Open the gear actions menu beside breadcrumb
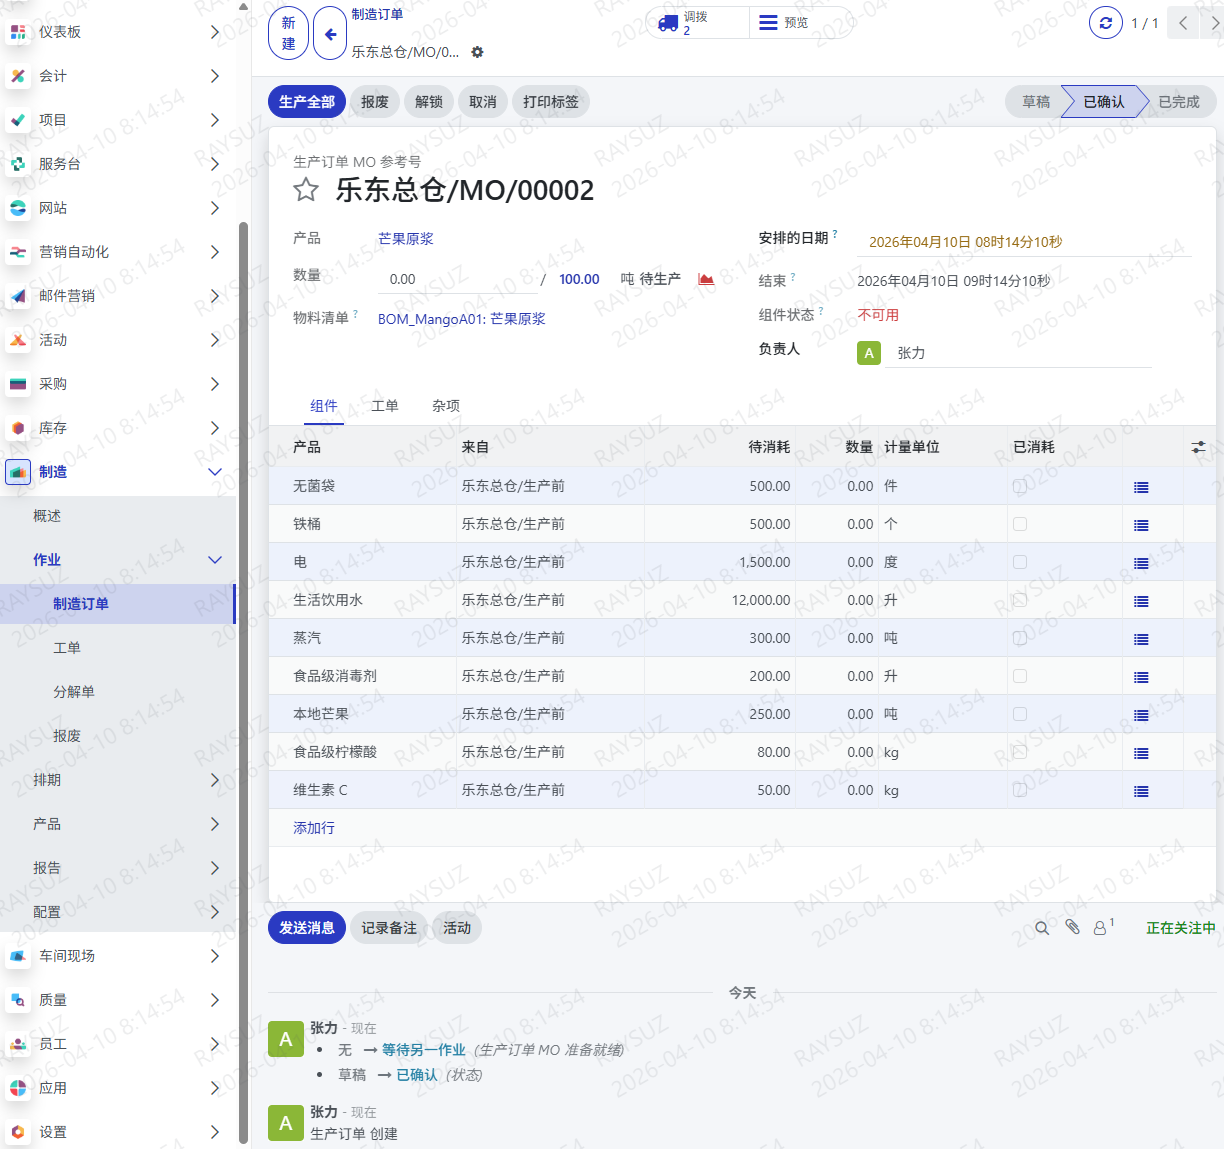Image resolution: width=1224 pixels, height=1149 pixels. 477,52
